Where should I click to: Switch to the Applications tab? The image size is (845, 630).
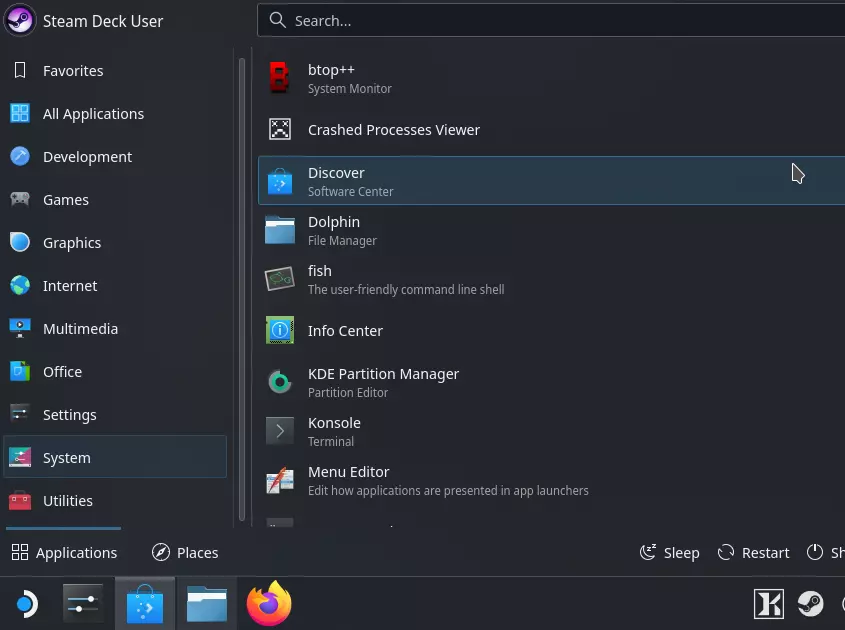coord(64,552)
